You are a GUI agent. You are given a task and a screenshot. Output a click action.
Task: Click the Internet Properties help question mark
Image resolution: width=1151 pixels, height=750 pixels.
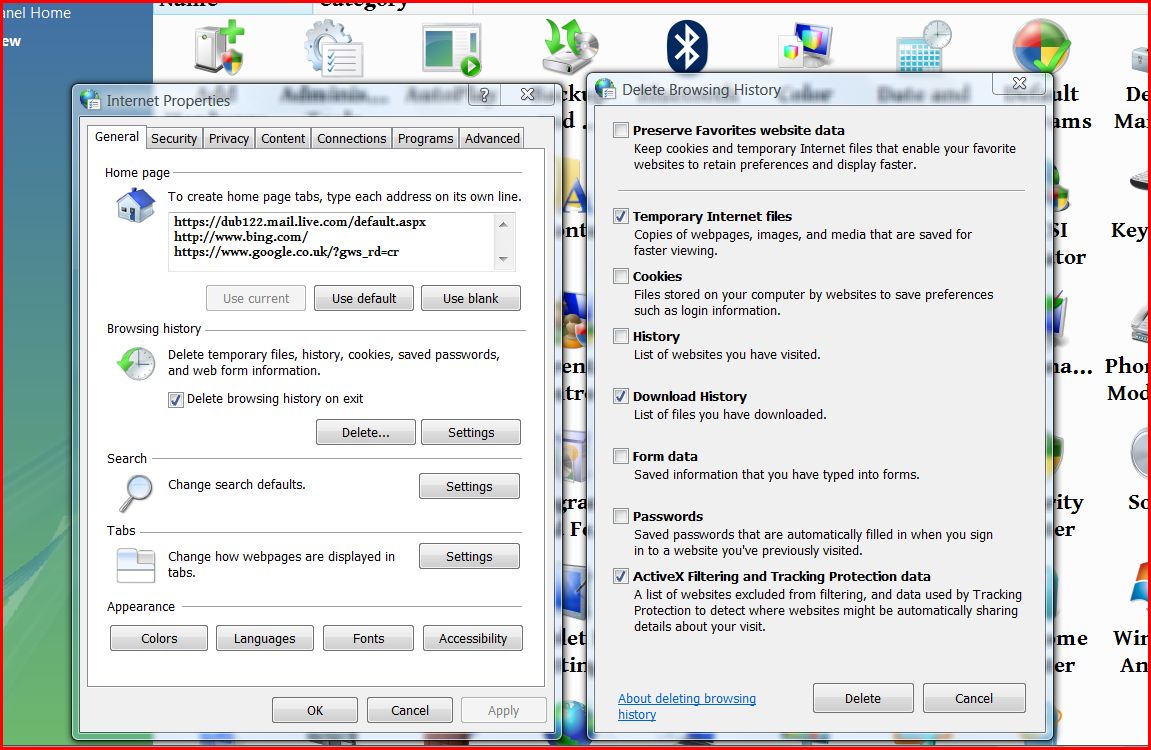tap(484, 94)
